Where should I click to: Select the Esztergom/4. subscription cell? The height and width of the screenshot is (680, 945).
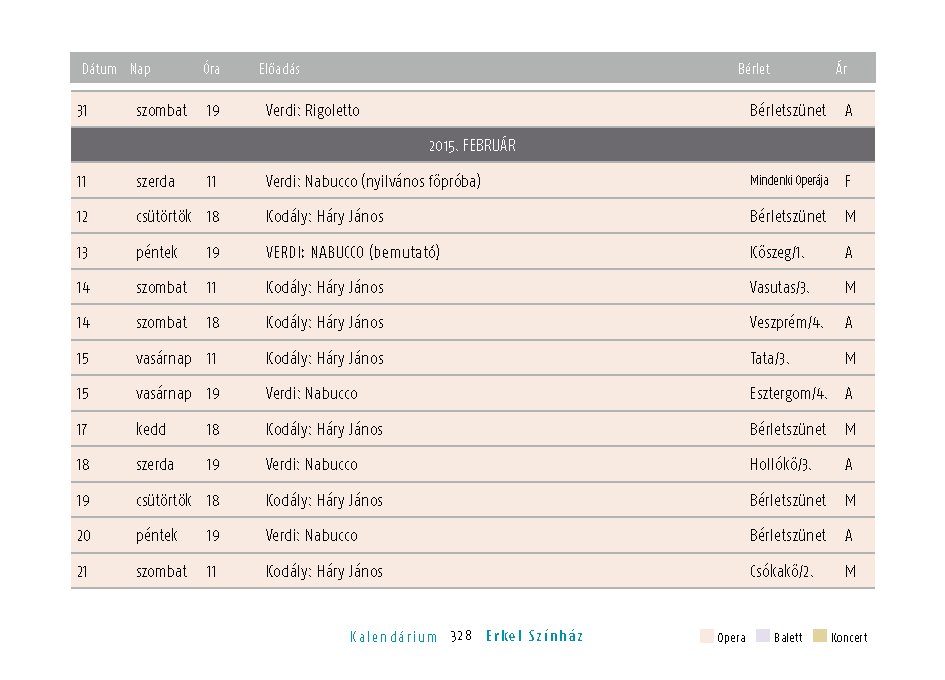point(788,394)
